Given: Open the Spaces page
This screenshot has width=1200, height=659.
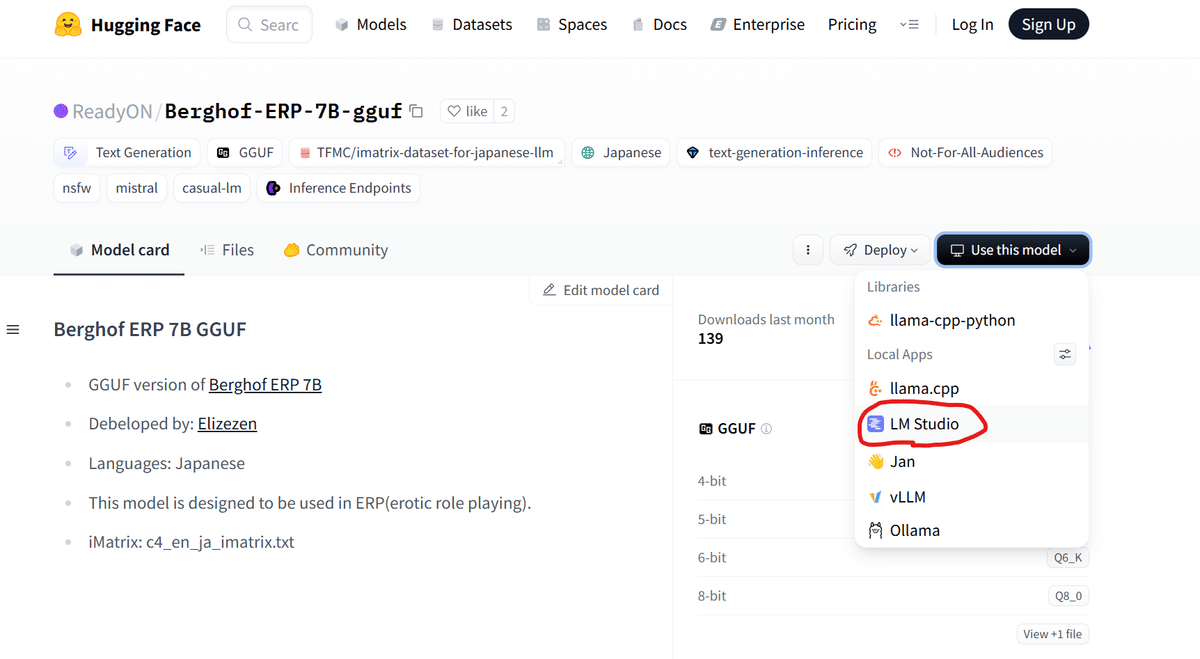Looking at the screenshot, I should pyautogui.click(x=571, y=25).
